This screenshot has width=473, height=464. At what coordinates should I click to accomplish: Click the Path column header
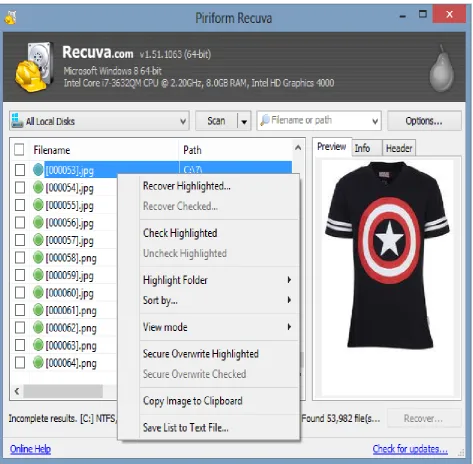pos(235,150)
